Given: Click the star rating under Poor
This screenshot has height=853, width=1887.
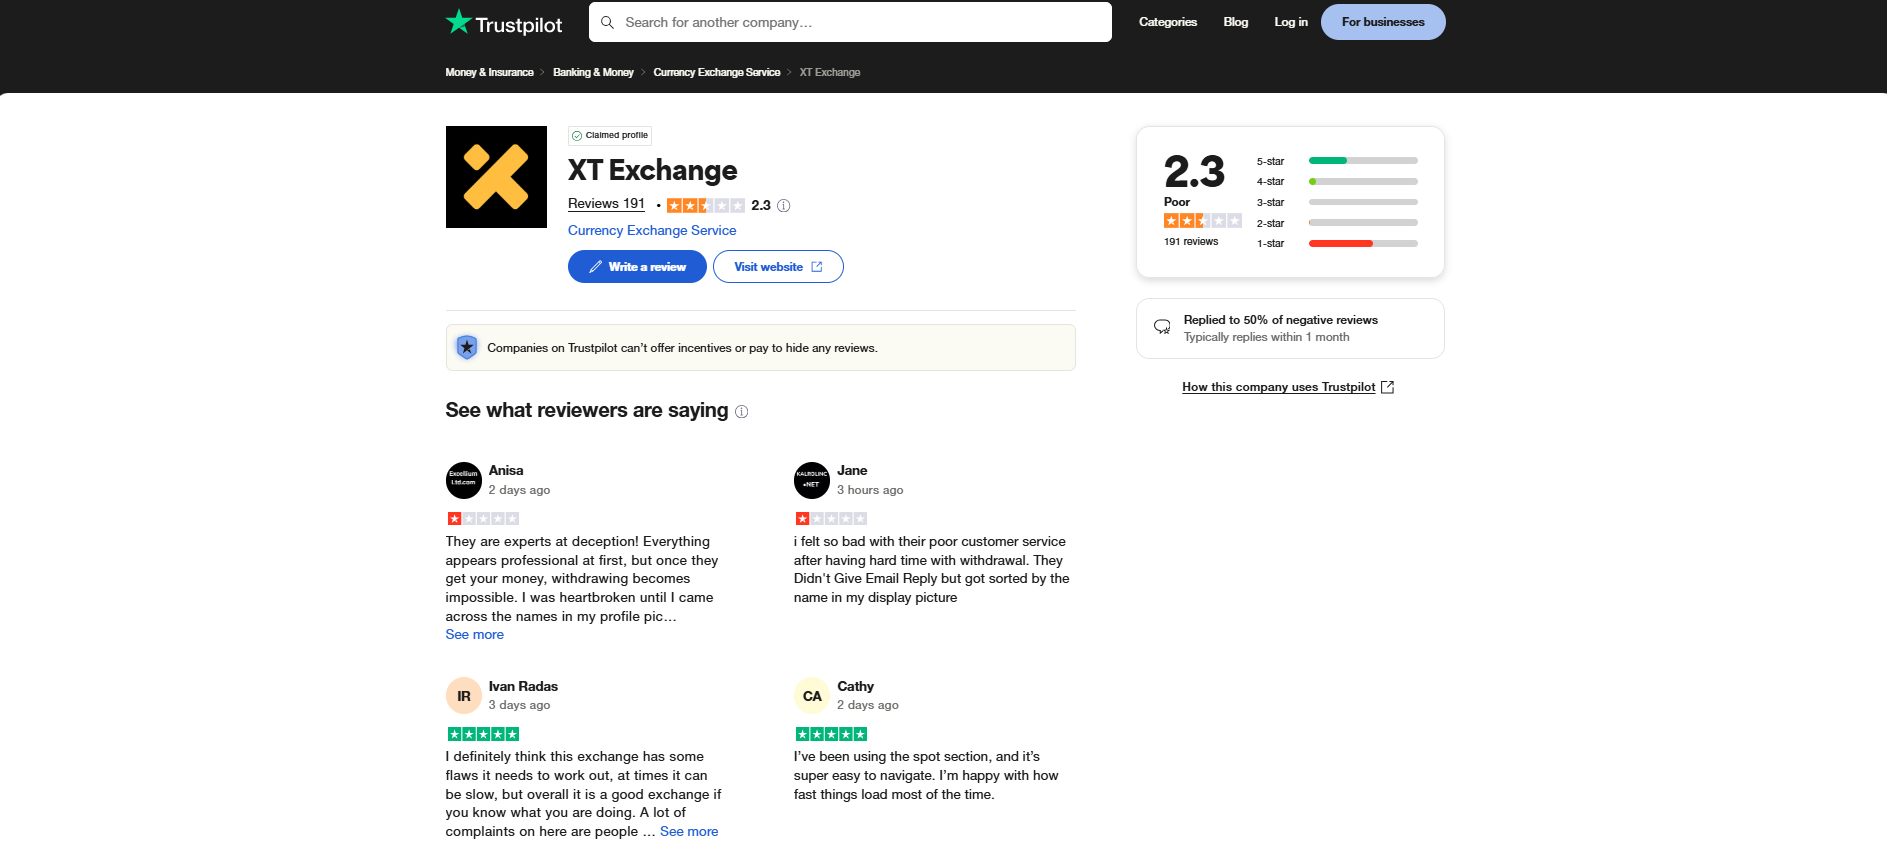Looking at the screenshot, I should pyautogui.click(x=1202, y=221).
